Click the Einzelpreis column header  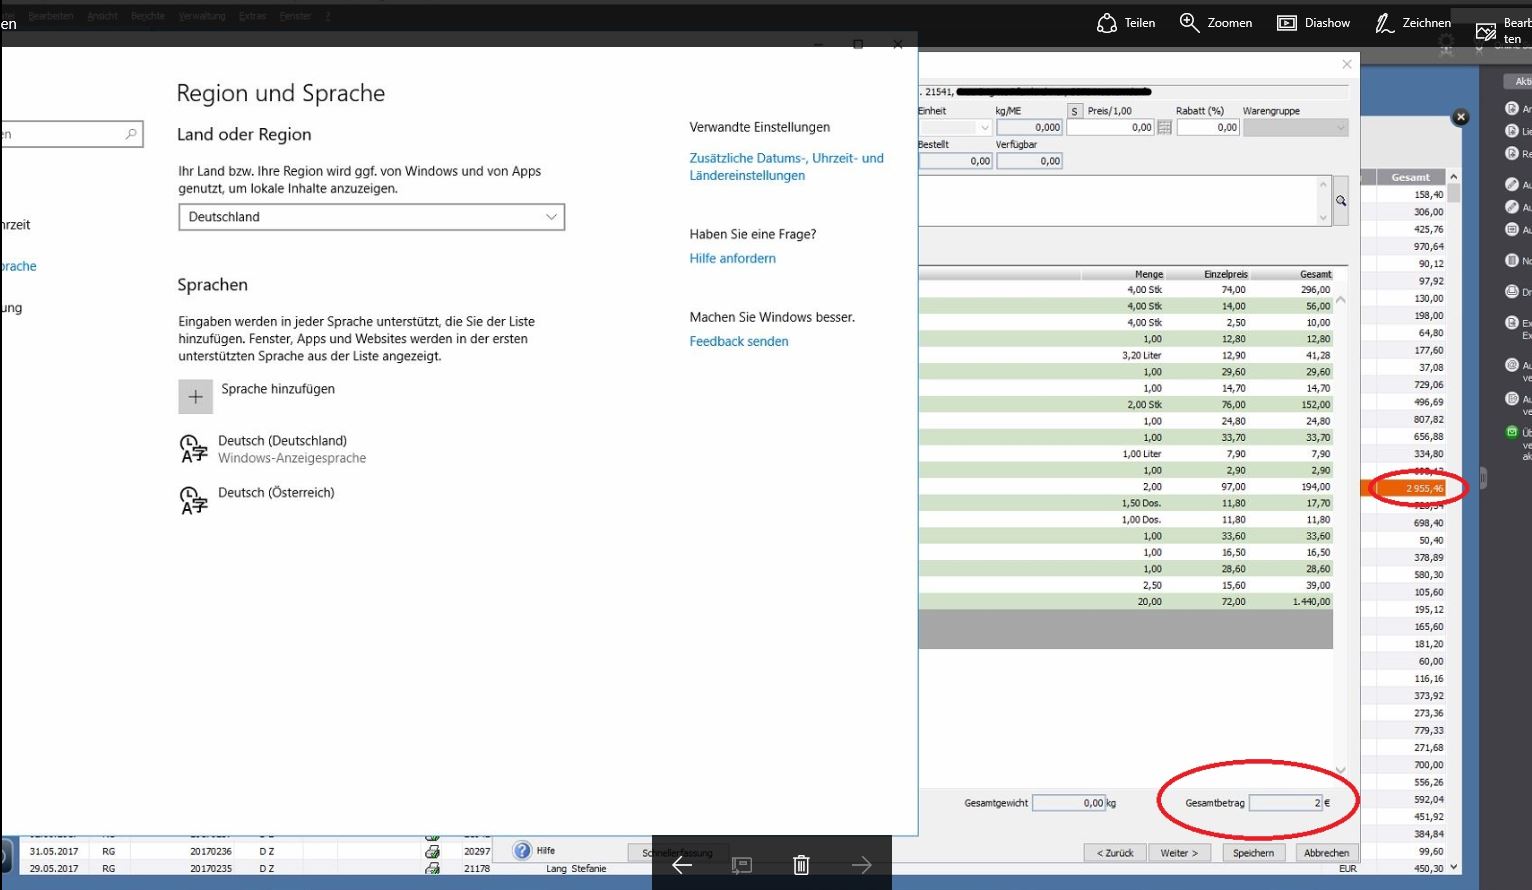click(x=1225, y=274)
